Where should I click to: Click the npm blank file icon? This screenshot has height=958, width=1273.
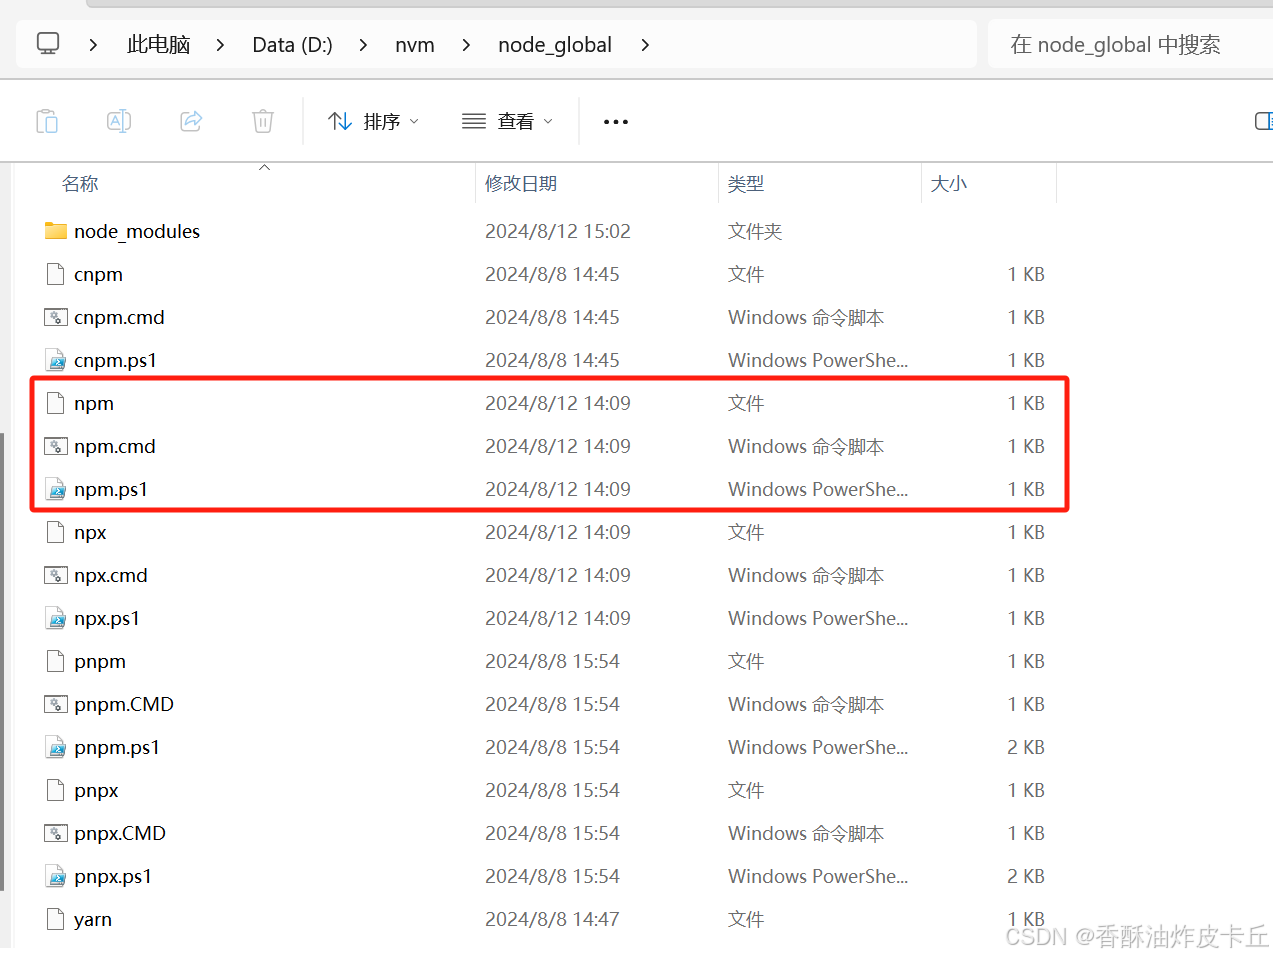(x=56, y=403)
